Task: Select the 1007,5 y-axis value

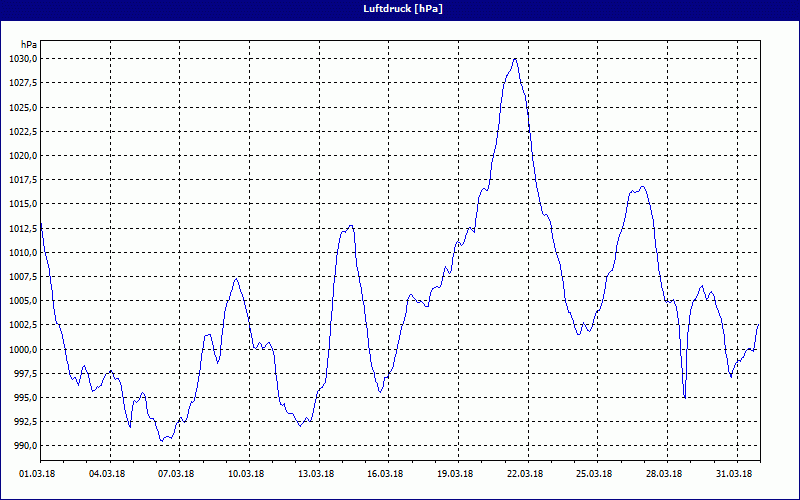Action: point(23,277)
